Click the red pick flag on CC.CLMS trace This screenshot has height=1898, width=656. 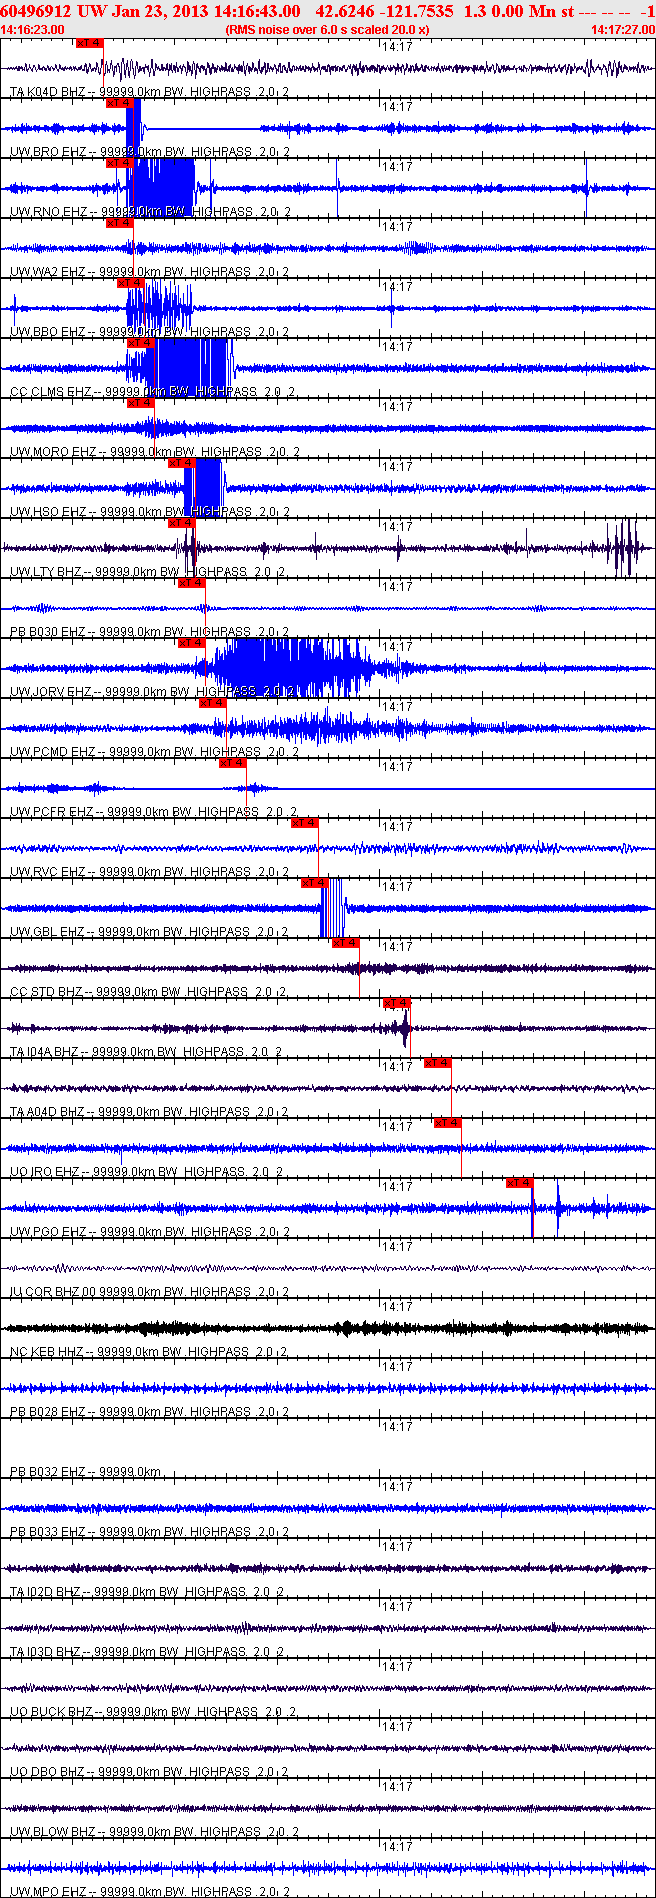point(140,343)
